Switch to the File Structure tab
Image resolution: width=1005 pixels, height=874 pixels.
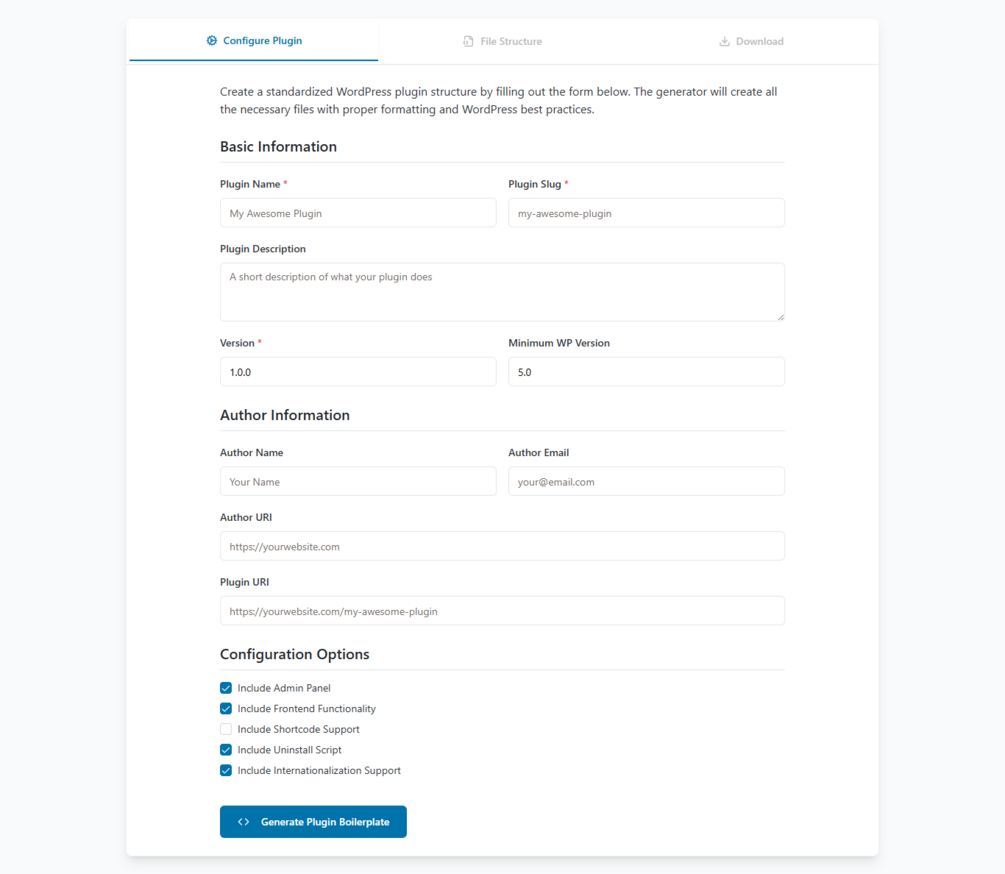[502, 41]
